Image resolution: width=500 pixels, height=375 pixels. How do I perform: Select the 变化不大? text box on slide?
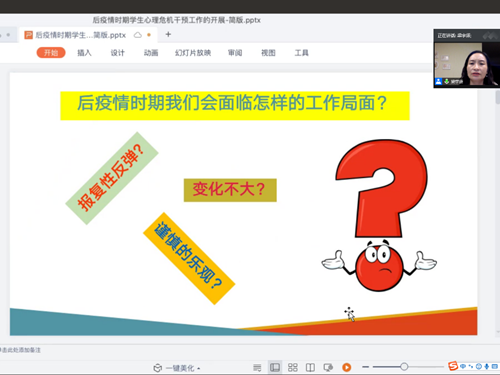(x=230, y=190)
